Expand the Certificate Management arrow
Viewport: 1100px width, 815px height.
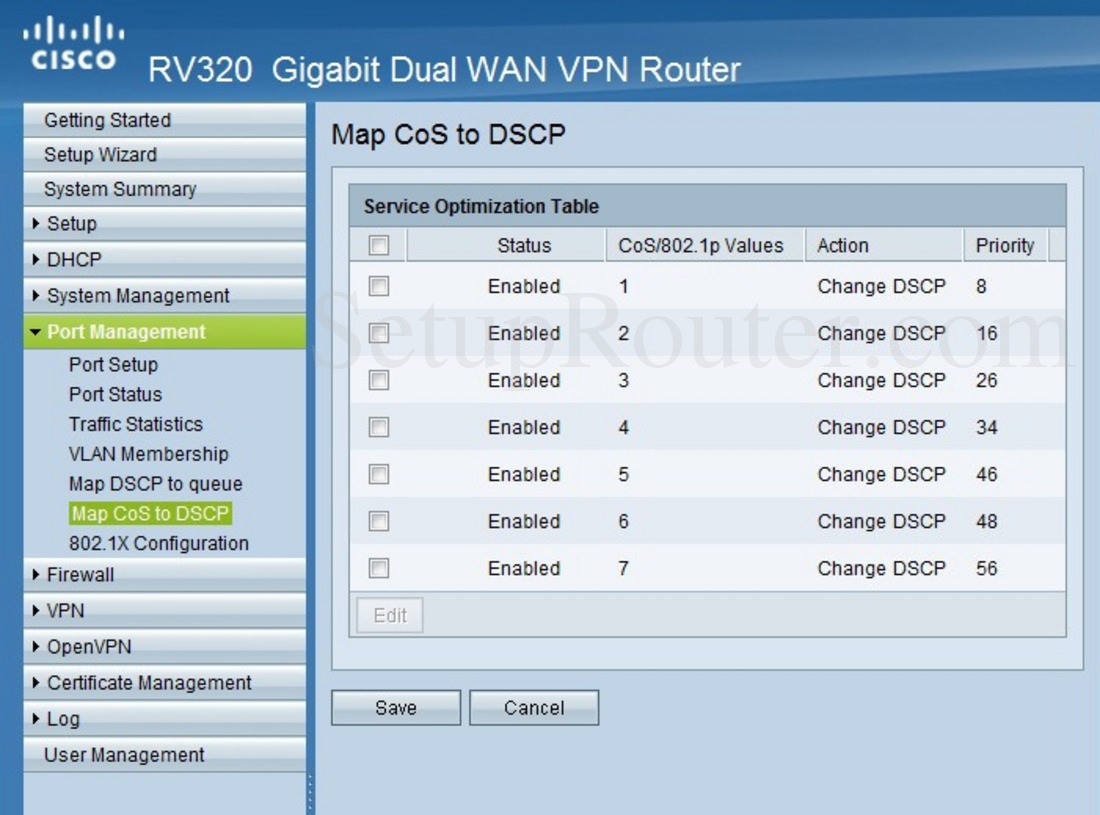click(36, 682)
